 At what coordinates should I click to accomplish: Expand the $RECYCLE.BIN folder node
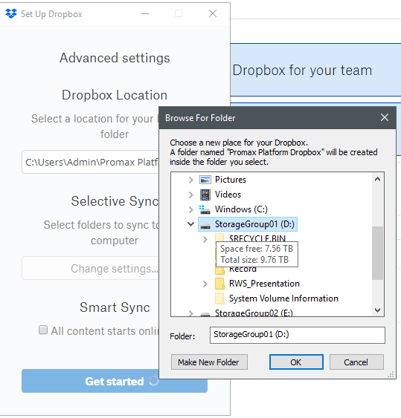pyautogui.click(x=205, y=239)
